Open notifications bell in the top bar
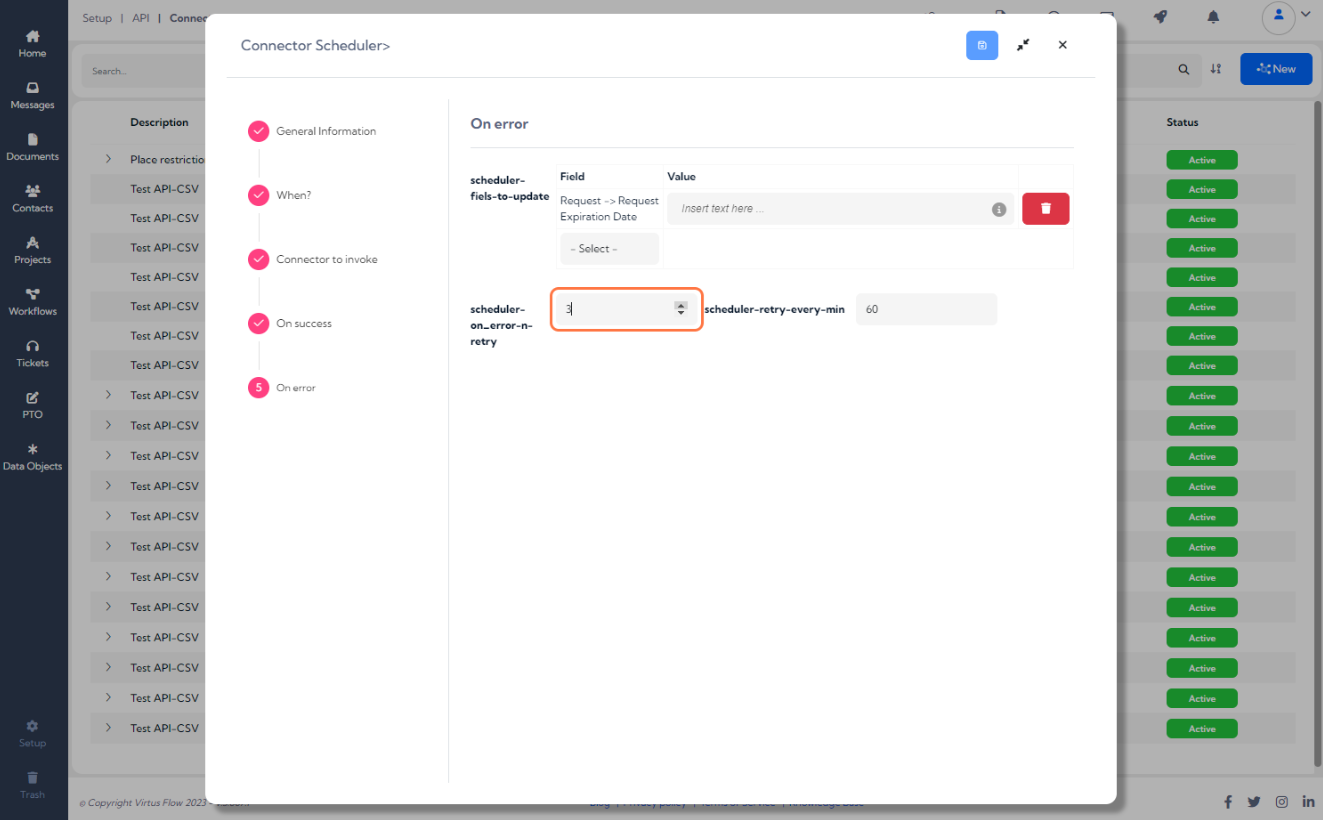The width and height of the screenshot is (1323, 820). pyautogui.click(x=1213, y=17)
